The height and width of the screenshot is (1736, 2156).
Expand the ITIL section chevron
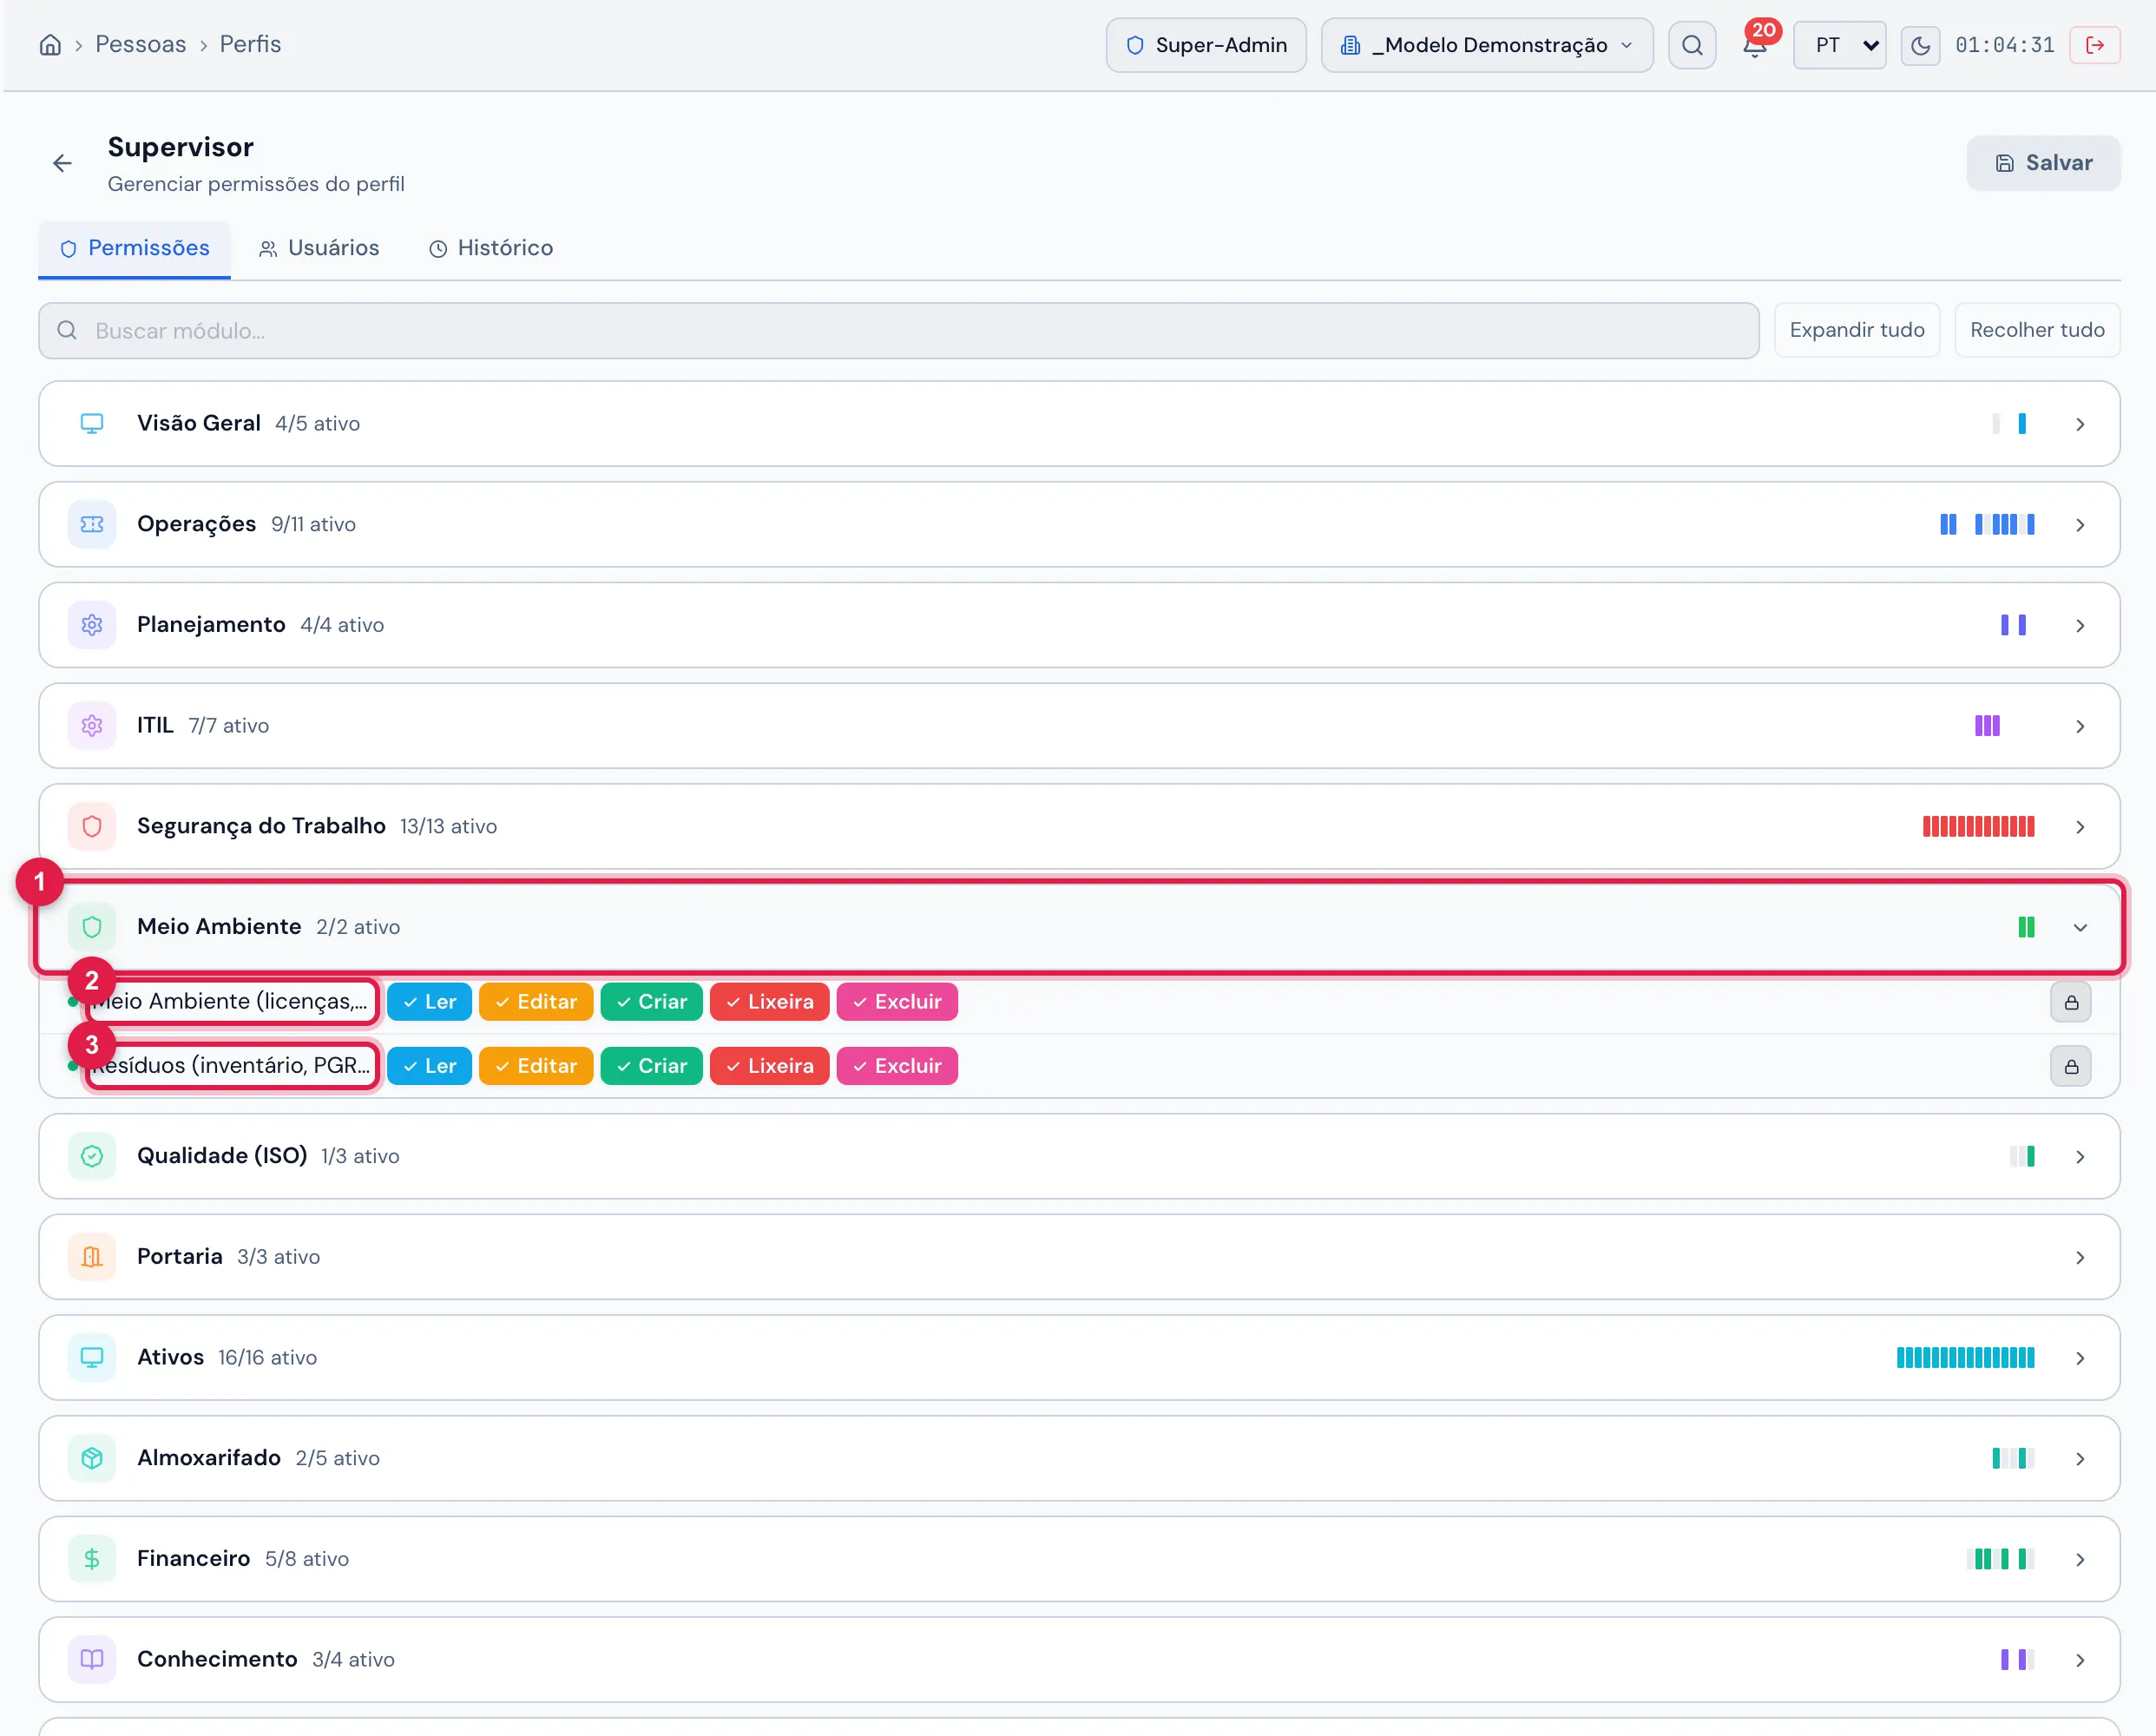[x=2080, y=726]
